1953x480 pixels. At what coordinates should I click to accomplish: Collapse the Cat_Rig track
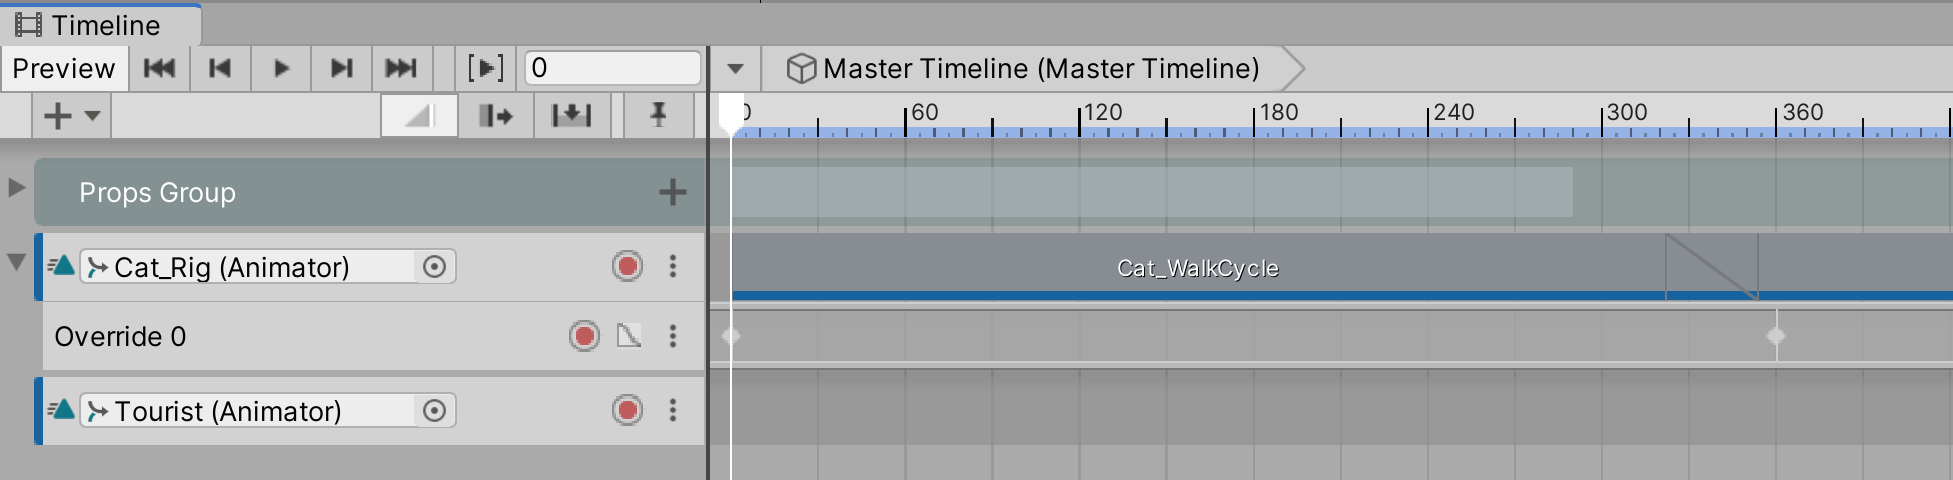coord(16,262)
